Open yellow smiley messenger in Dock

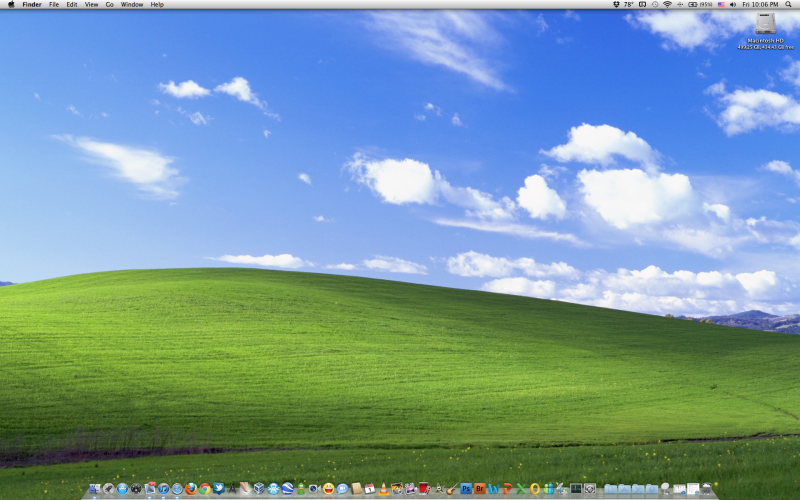click(329, 488)
